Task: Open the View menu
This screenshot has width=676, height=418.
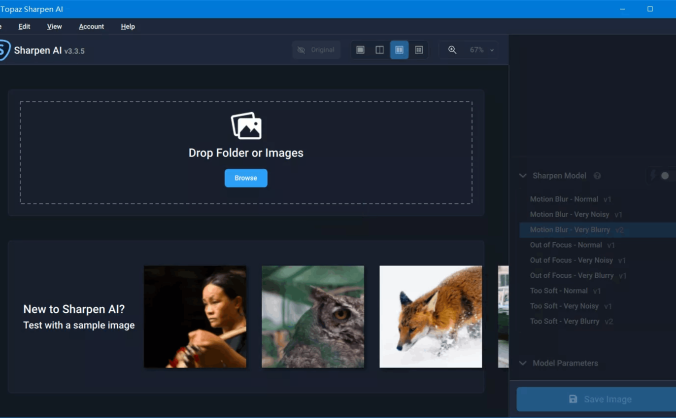Action: click(54, 27)
